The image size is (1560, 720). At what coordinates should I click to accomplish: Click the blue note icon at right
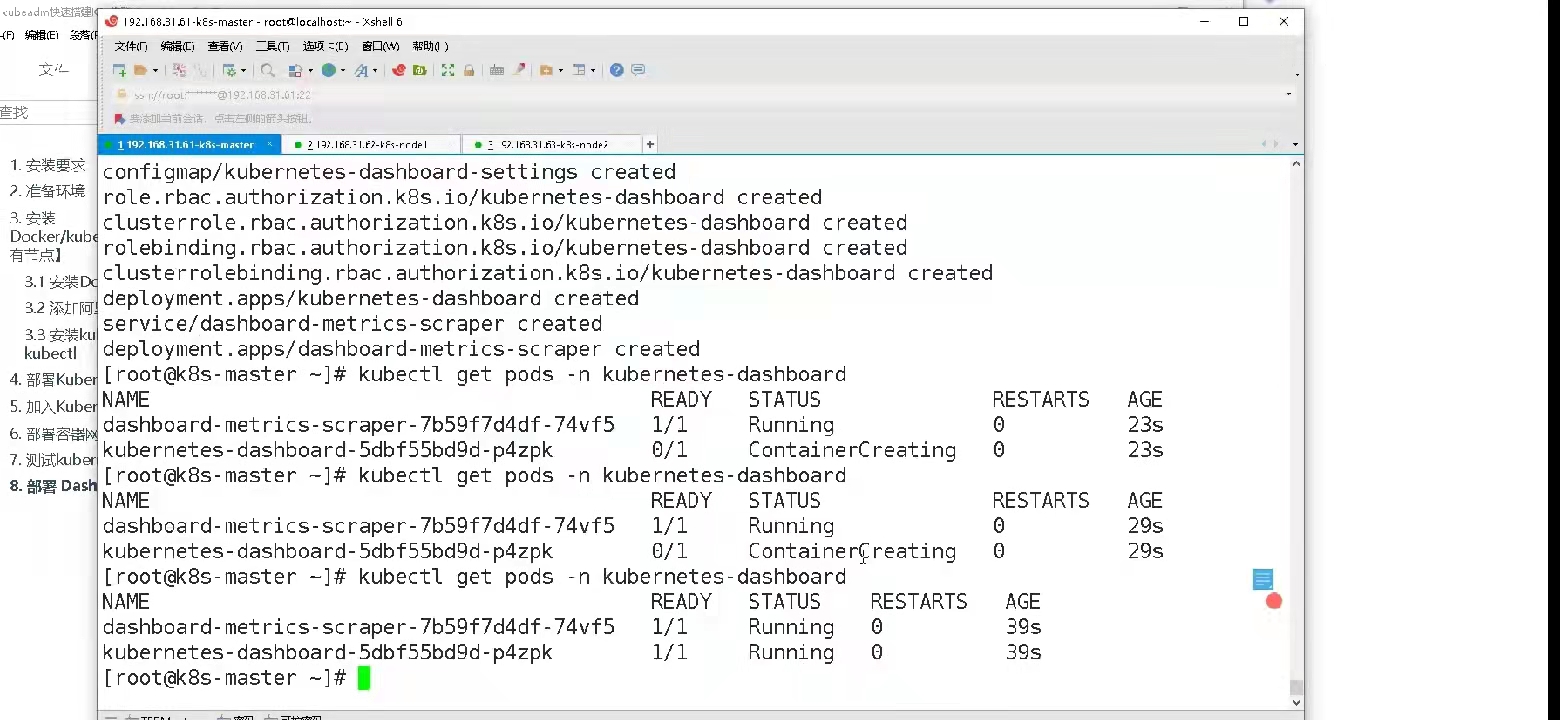pyautogui.click(x=1263, y=580)
